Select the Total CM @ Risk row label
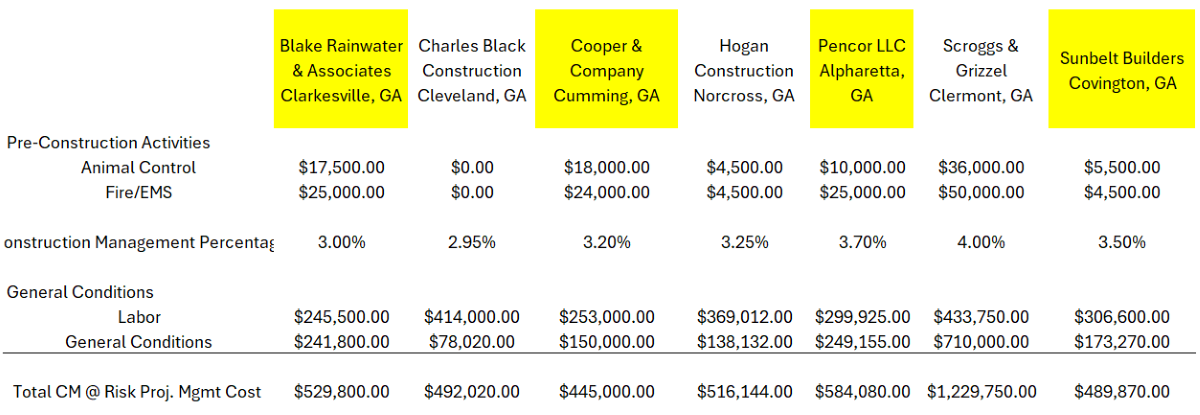This screenshot has width=1200, height=415. (137, 392)
